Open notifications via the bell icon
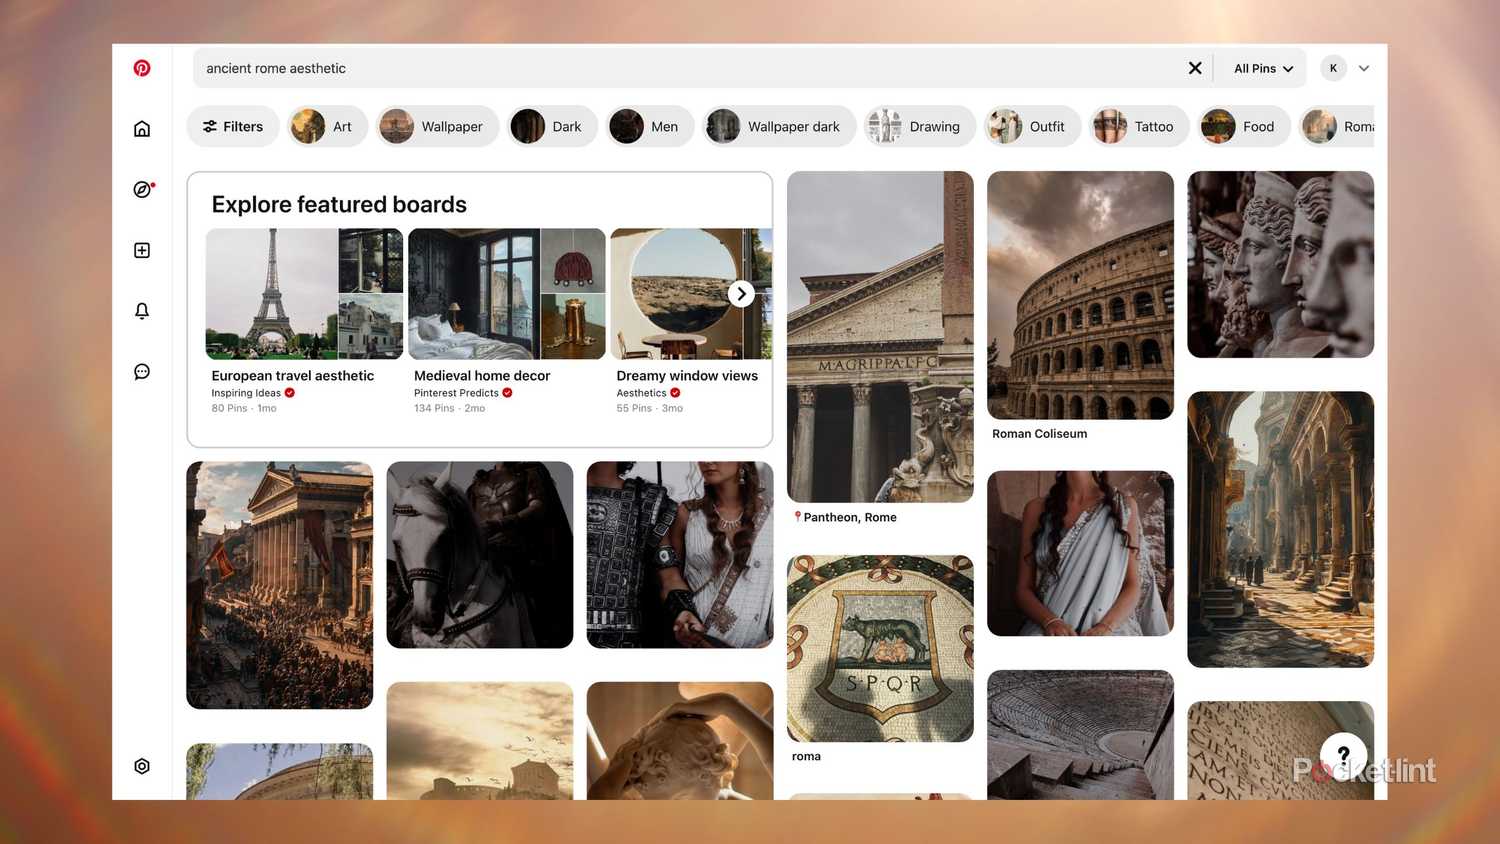The height and width of the screenshot is (844, 1500). pyautogui.click(x=142, y=310)
